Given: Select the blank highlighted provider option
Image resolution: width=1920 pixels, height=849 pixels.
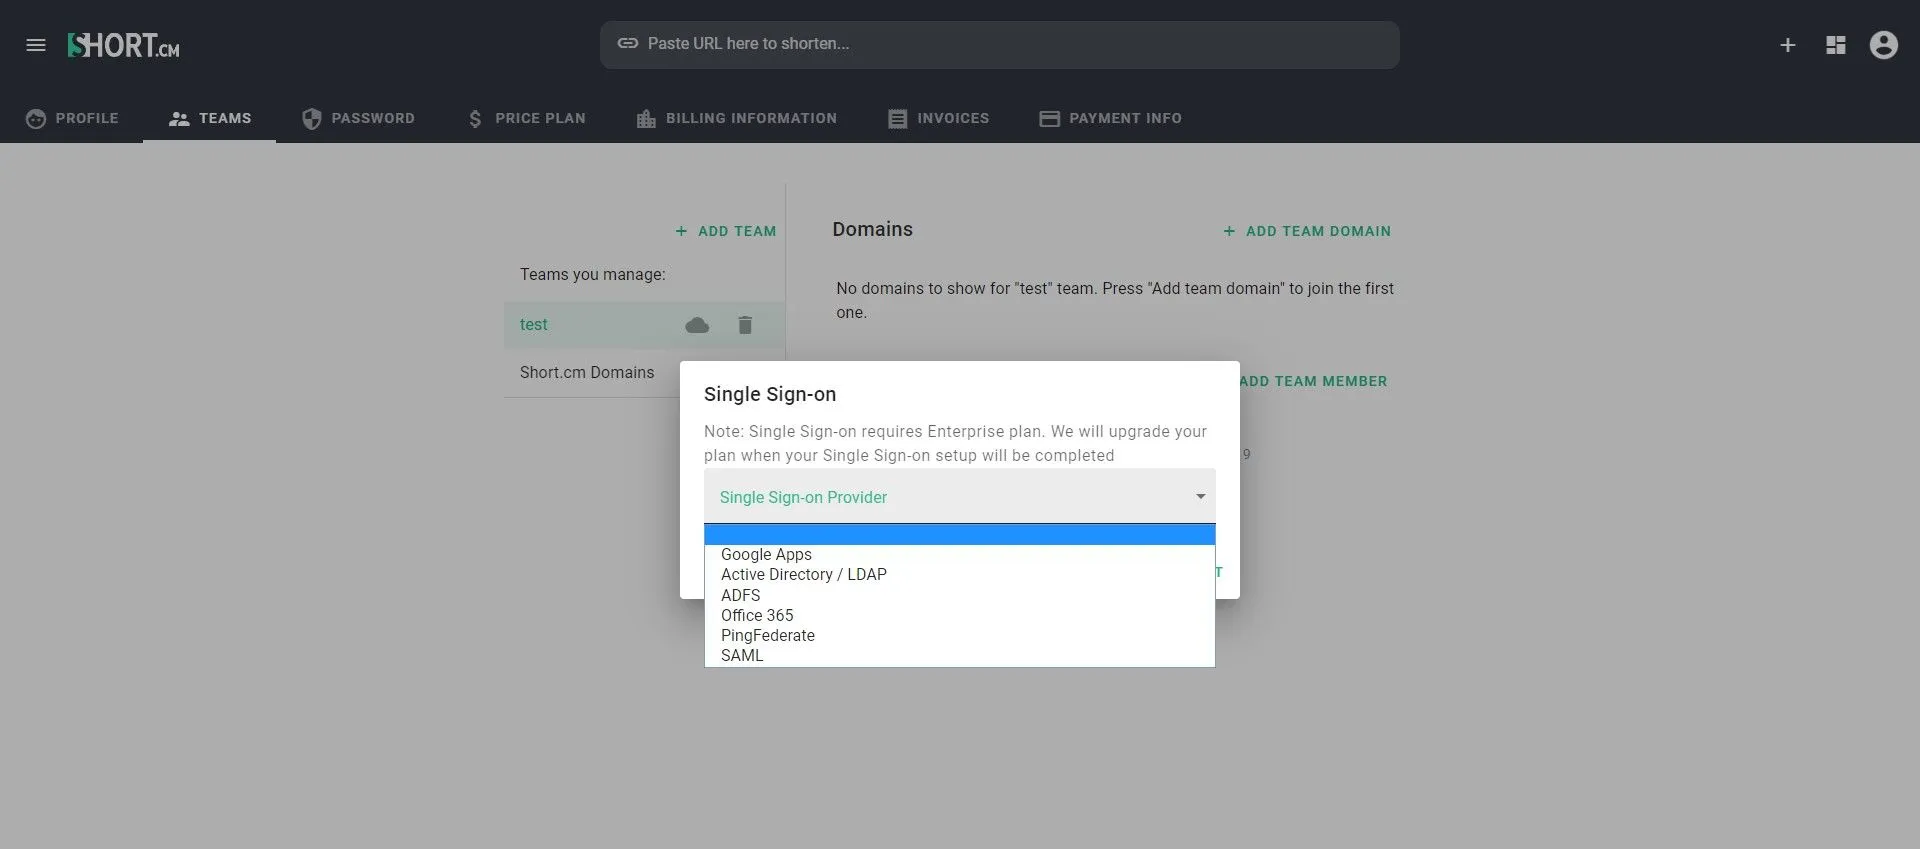Looking at the screenshot, I should [x=959, y=535].
